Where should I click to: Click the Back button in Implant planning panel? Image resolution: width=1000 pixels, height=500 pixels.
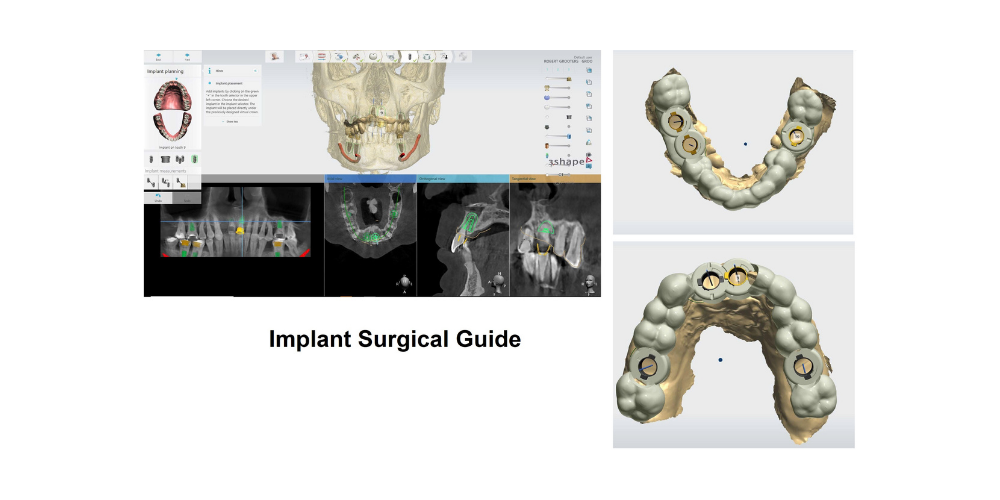159,58
